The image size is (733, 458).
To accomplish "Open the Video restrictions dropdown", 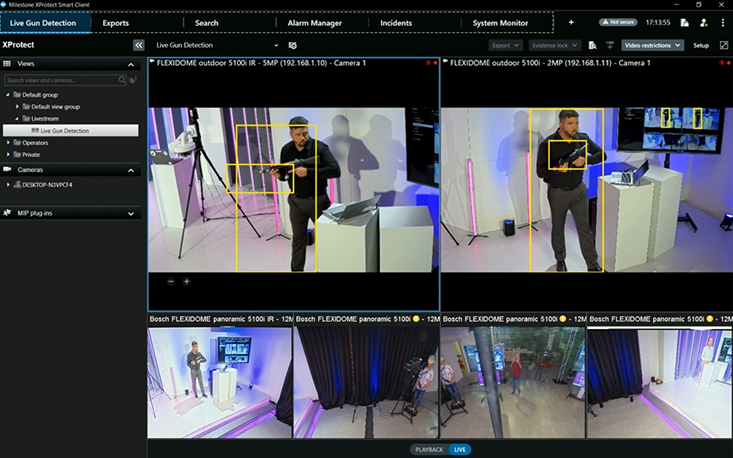I will point(652,45).
